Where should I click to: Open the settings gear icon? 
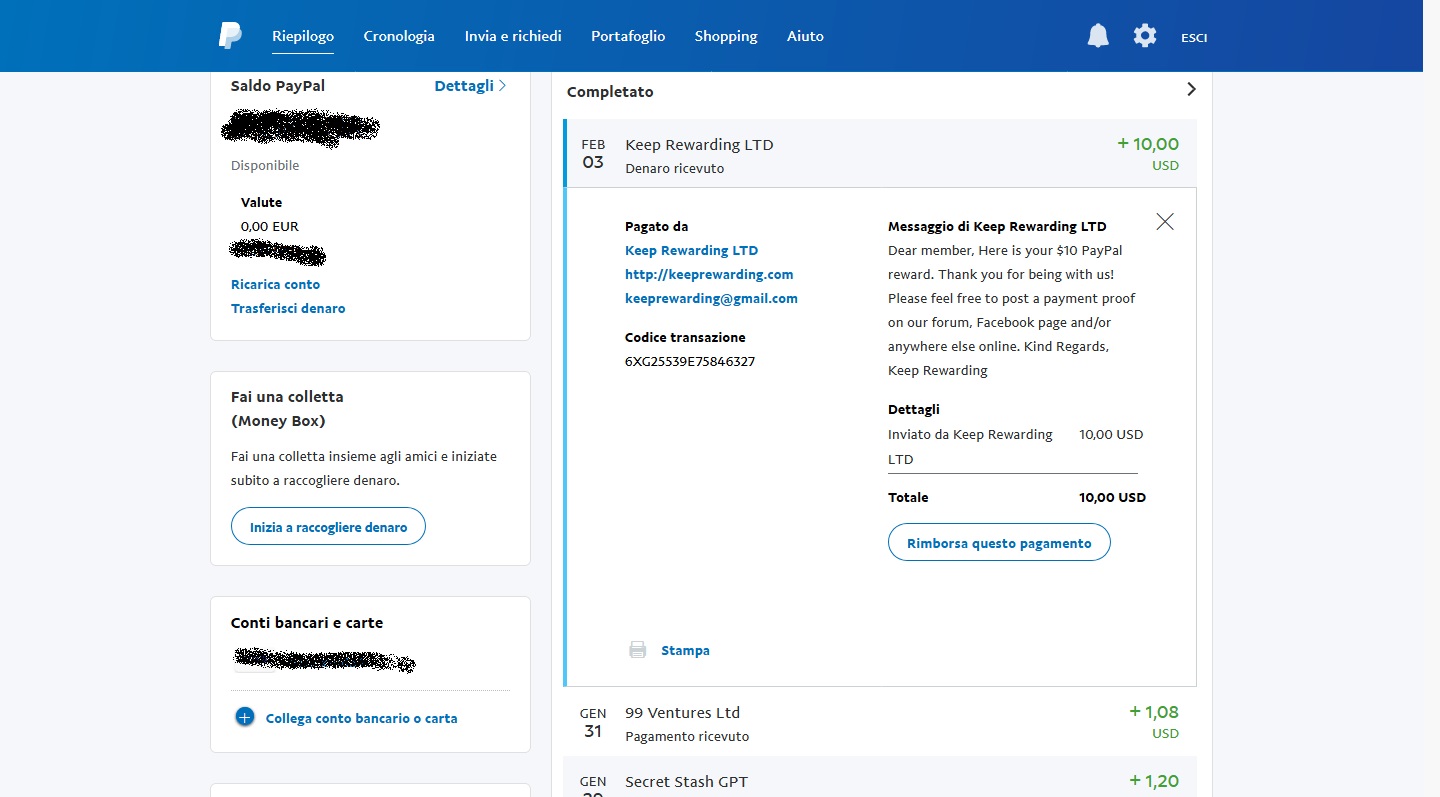click(1145, 36)
